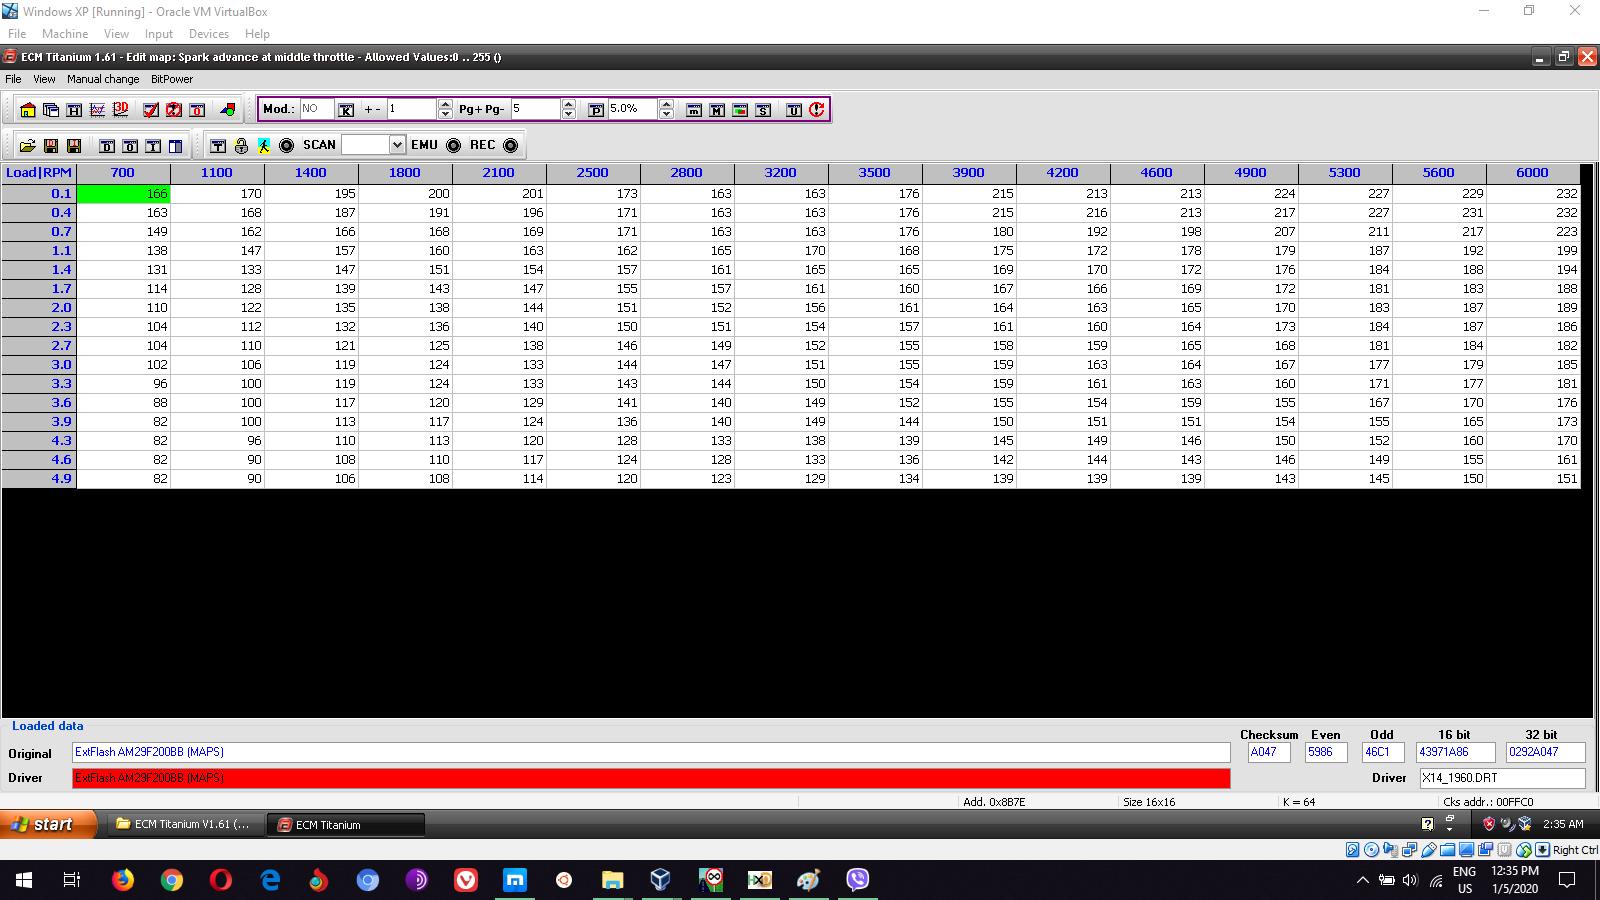Image resolution: width=1600 pixels, height=900 pixels.
Task: Click the running man icon
Action: [x=264, y=146]
